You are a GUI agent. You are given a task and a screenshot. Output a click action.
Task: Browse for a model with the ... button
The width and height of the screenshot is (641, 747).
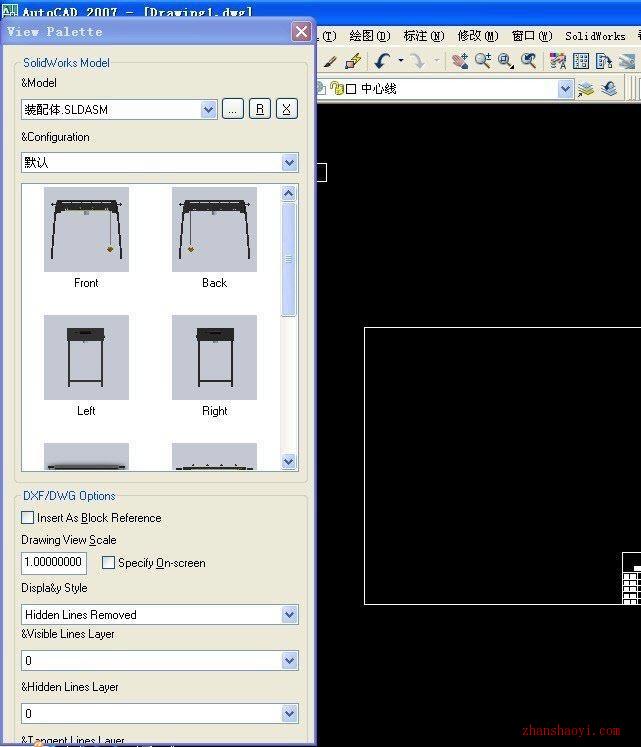[x=233, y=109]
